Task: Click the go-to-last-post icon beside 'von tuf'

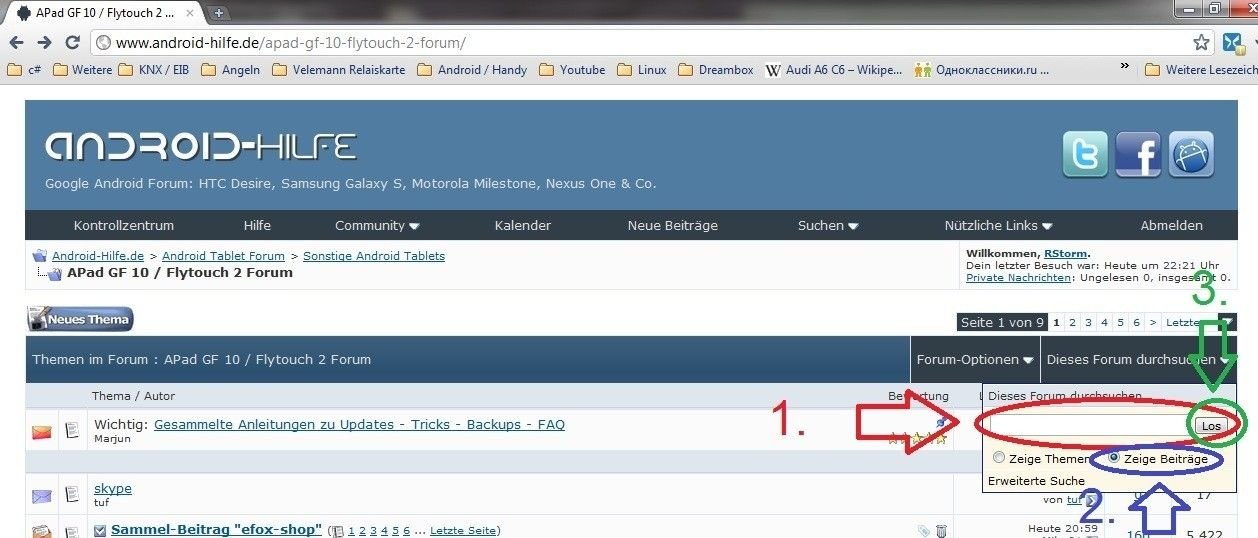Action: 1090,499
